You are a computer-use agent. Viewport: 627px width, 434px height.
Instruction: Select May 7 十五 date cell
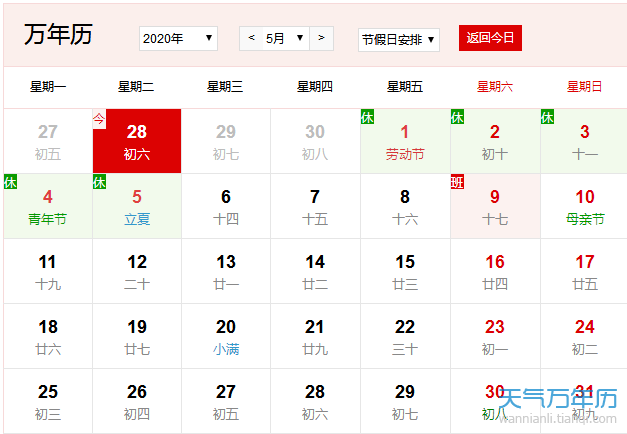coord(315,206)
